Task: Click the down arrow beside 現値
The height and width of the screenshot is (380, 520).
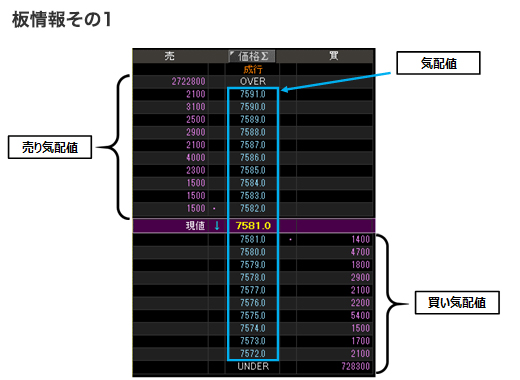Action: pyautogui.click(x=217, y=226)
